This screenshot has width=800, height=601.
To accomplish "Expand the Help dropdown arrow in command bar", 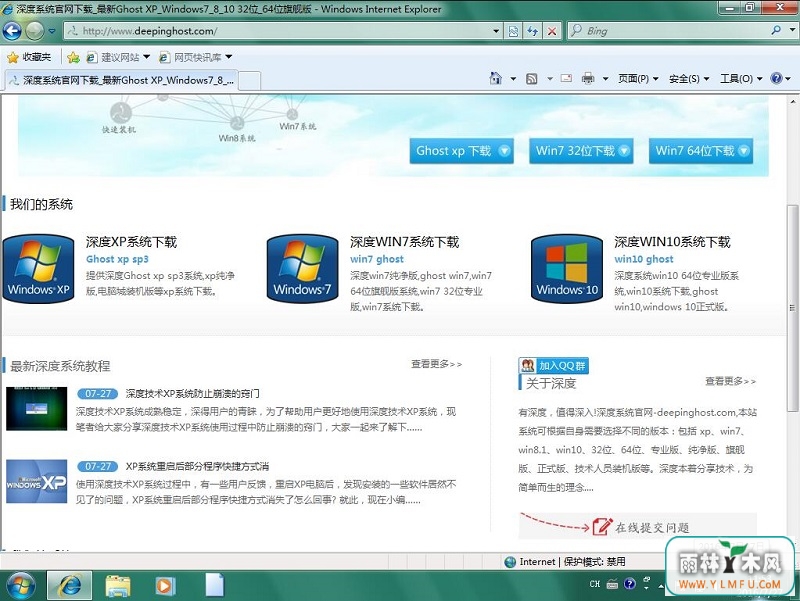I will point(788,79).
